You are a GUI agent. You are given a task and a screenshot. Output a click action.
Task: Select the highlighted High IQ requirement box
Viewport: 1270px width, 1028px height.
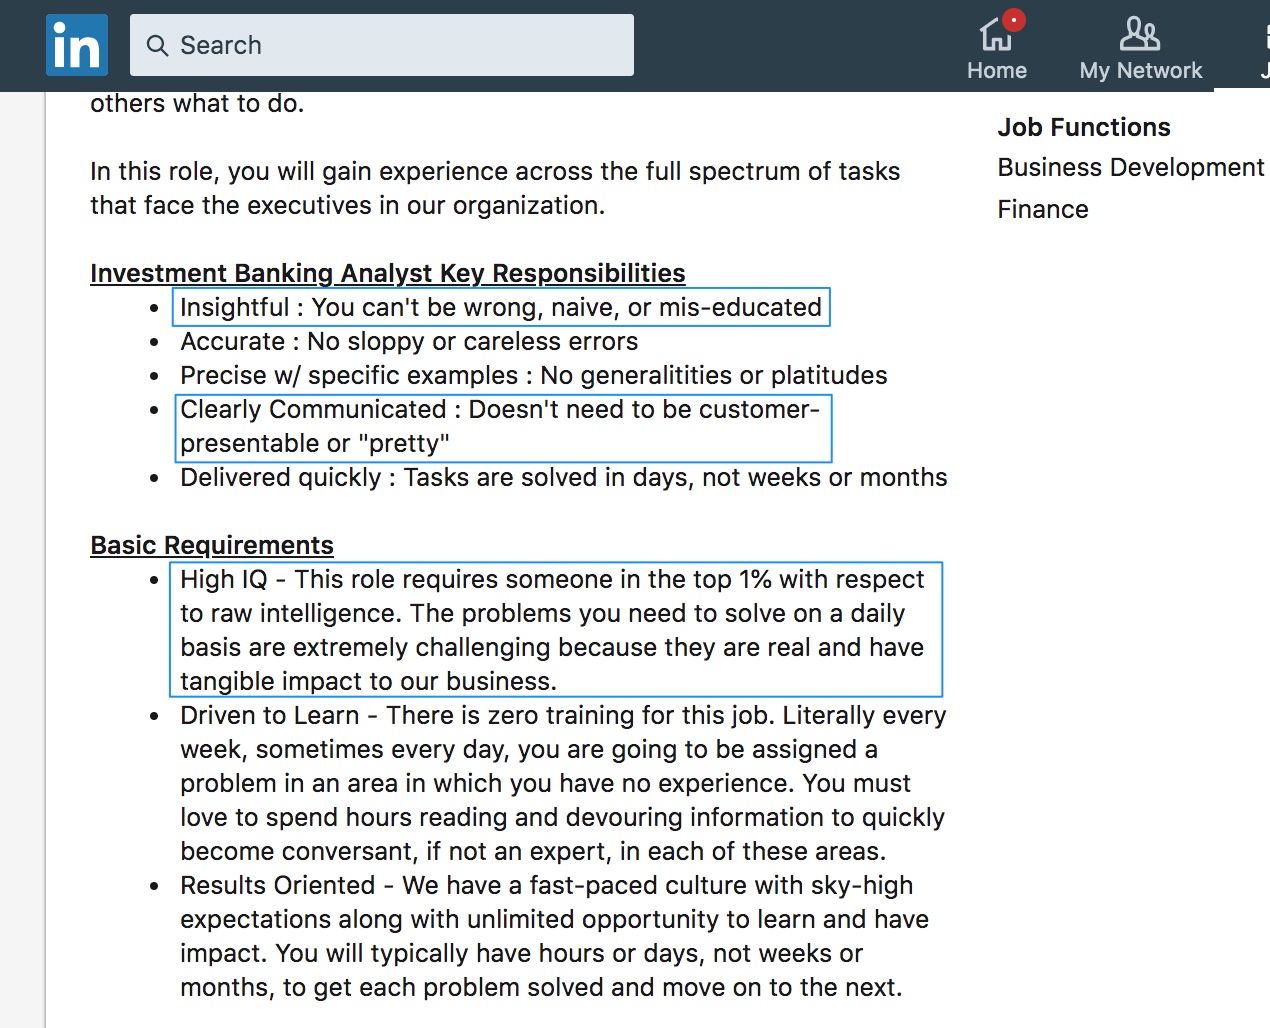click(x=557, y=629)
